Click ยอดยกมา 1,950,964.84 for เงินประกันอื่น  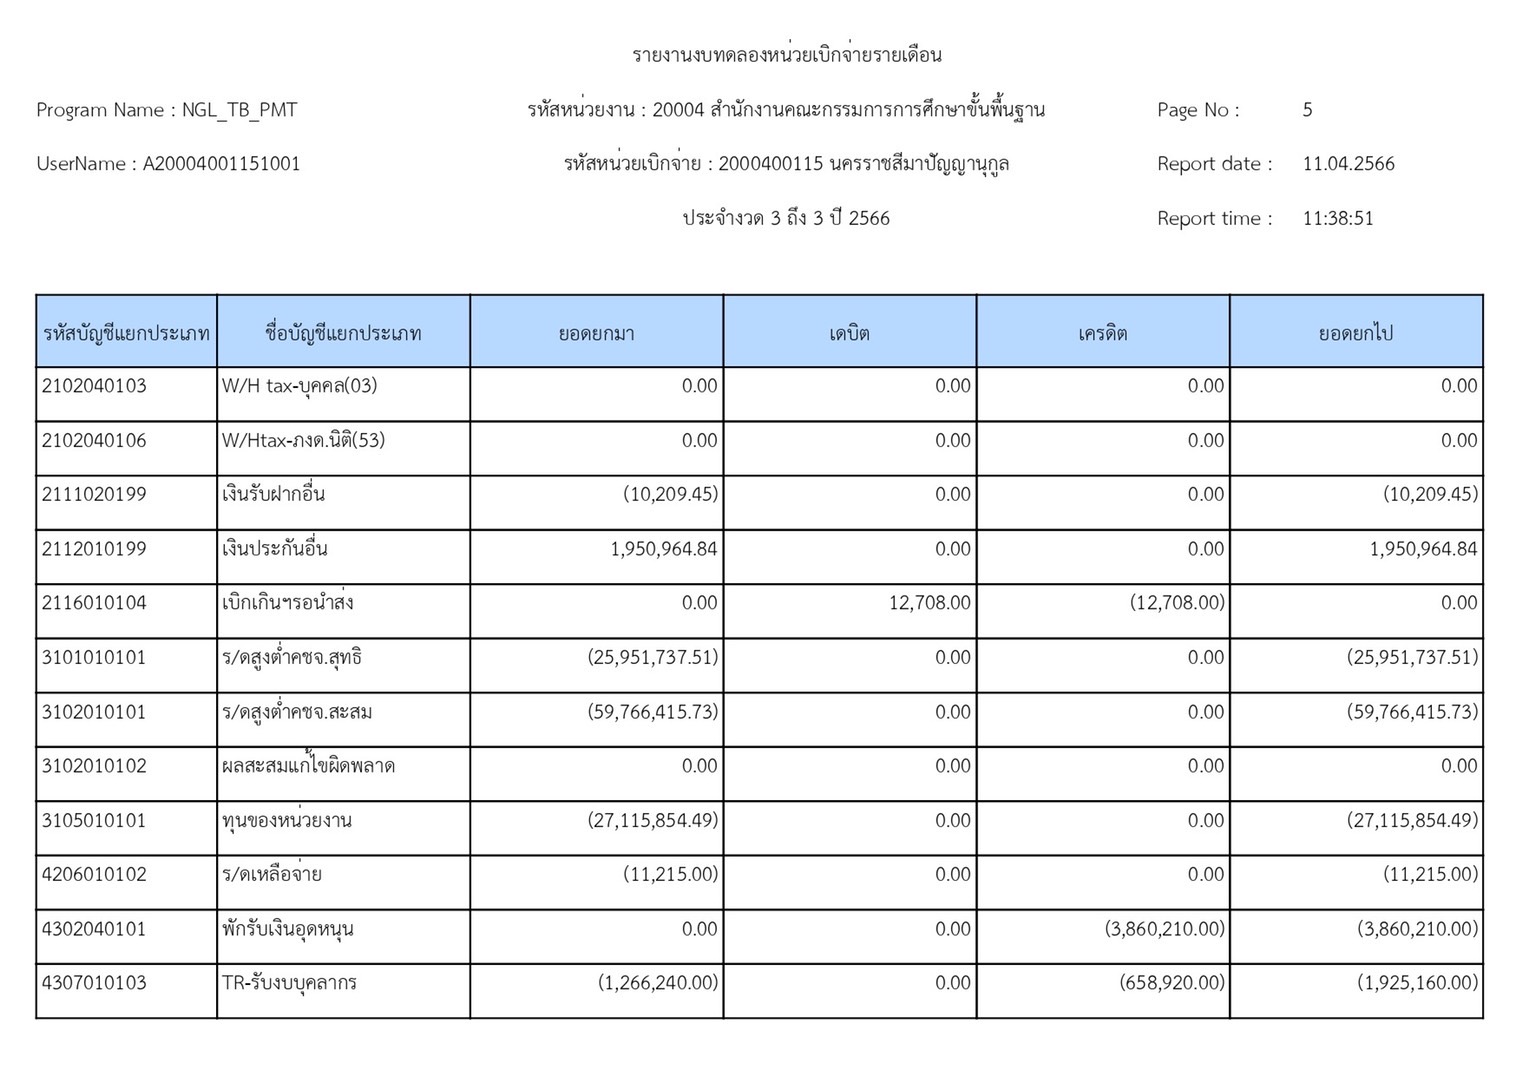tap(664, 549)
